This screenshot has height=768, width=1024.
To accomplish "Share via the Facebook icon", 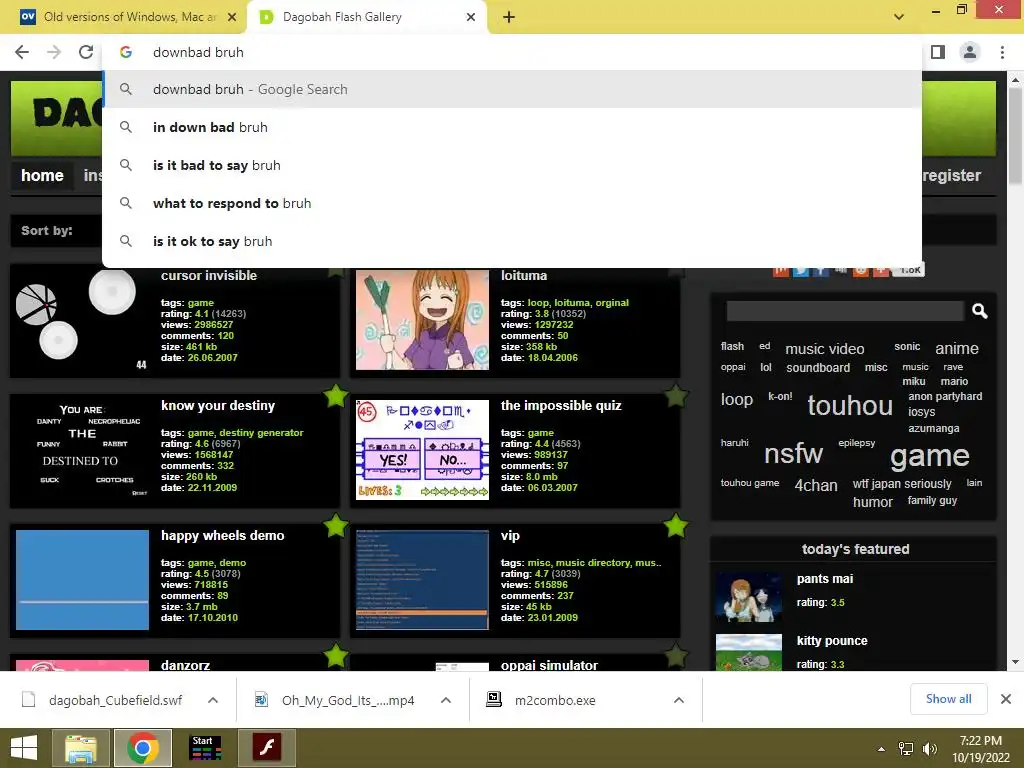I will 821,270.
